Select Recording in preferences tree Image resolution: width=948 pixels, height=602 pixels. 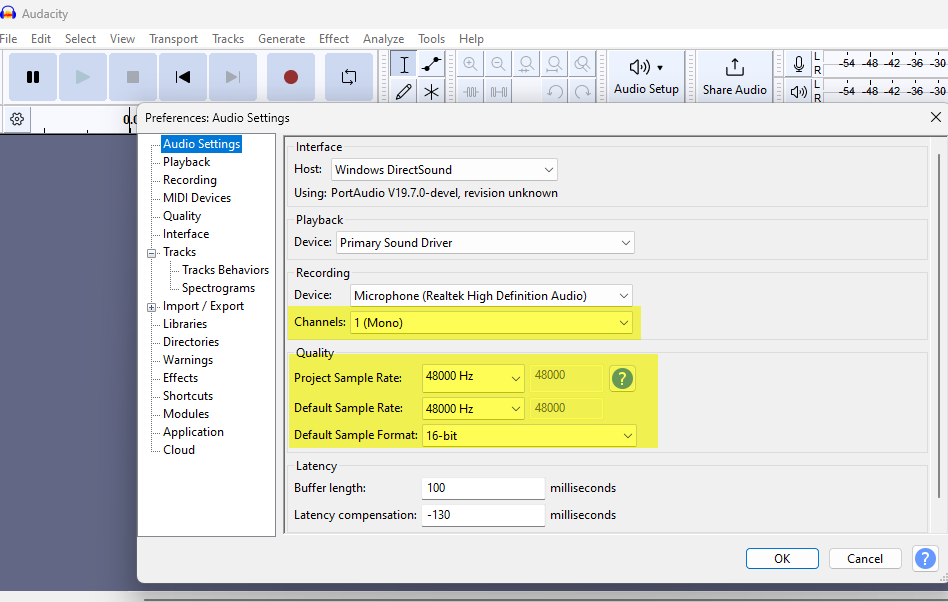[190, 180]
